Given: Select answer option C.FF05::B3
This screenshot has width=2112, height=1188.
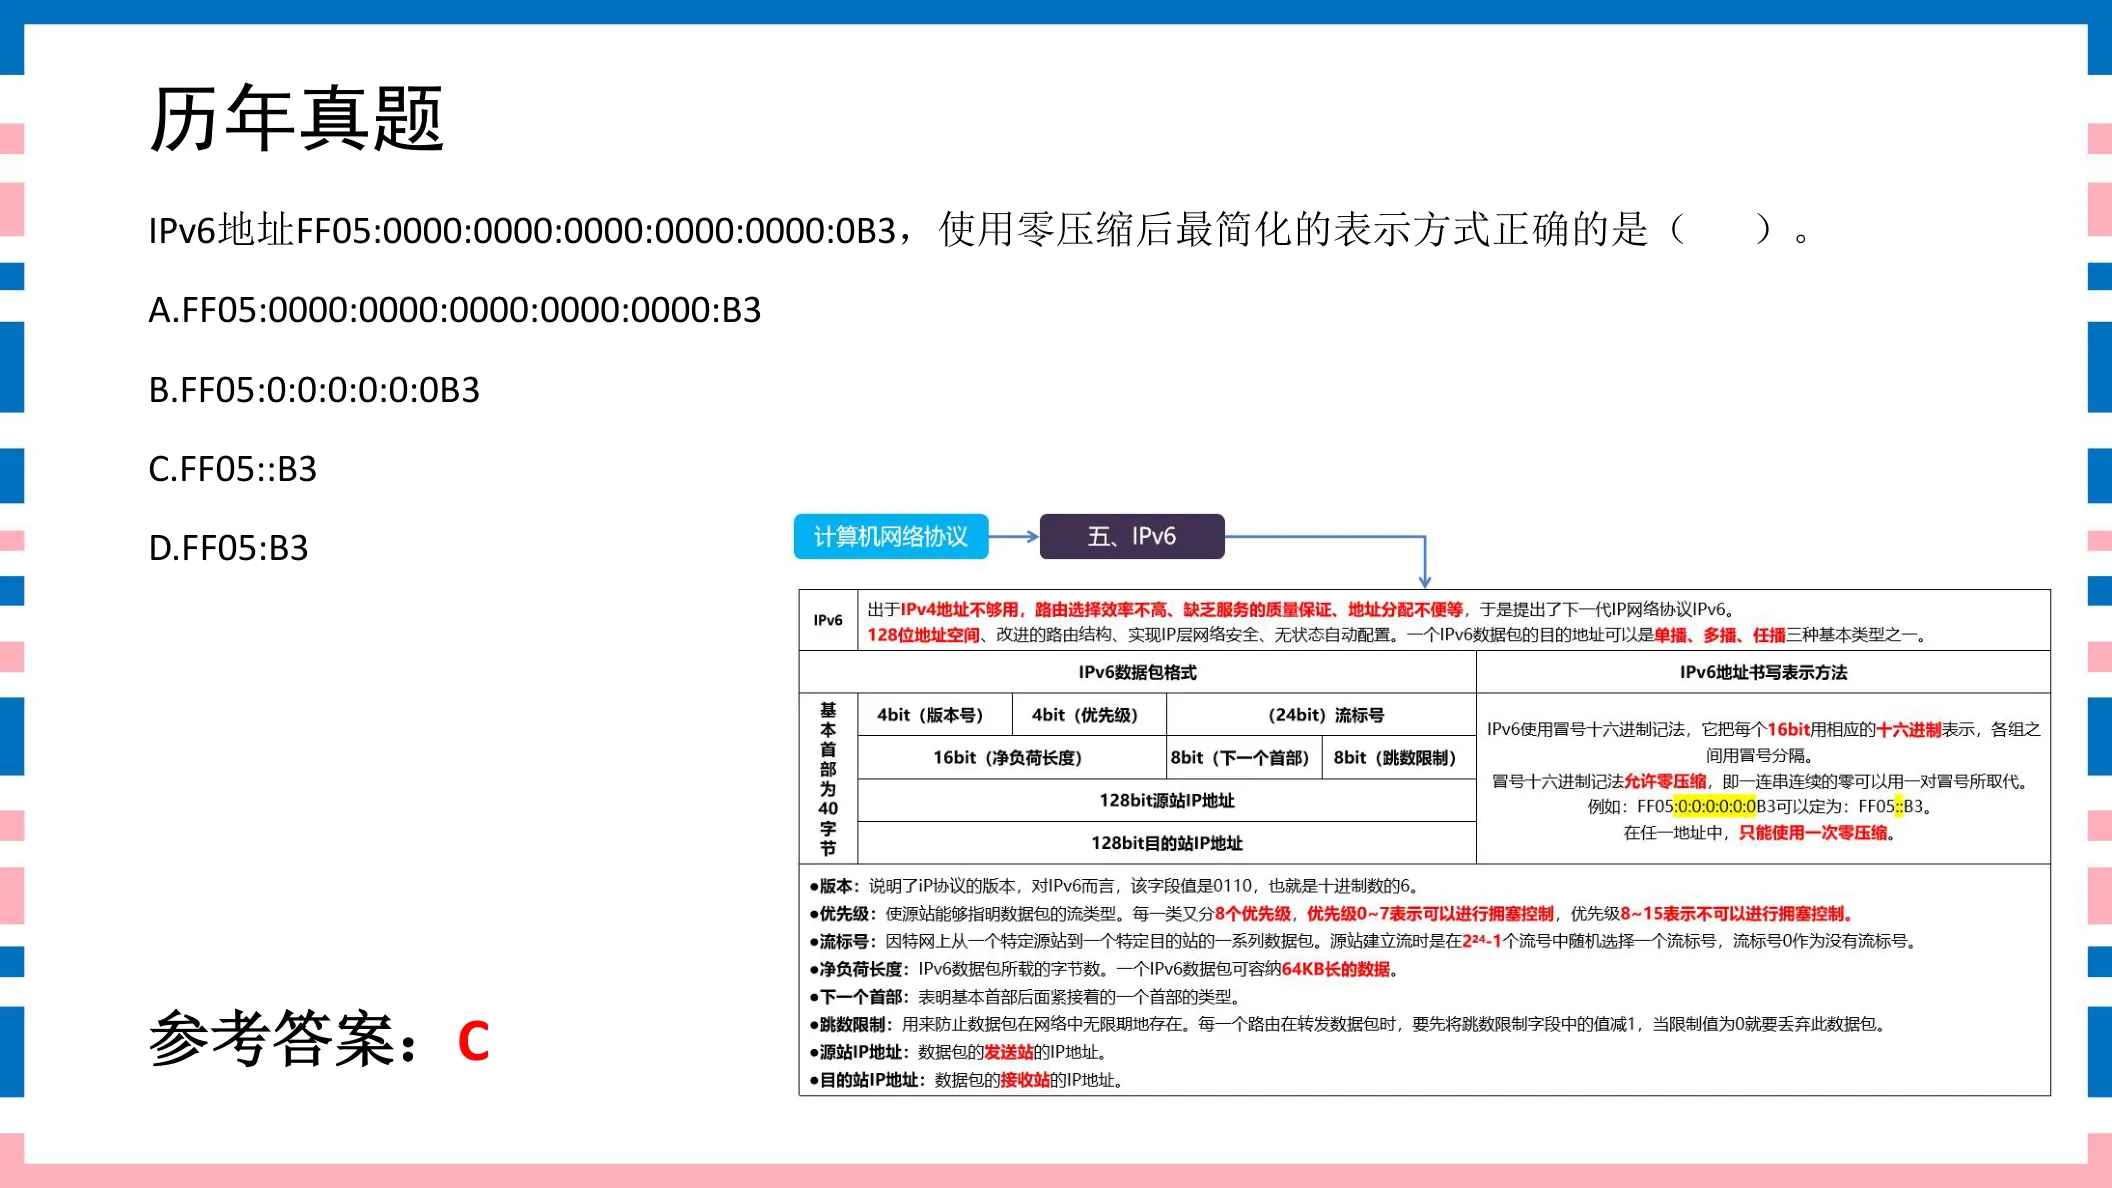Looking at the screenshot, I should pos(232,468).
